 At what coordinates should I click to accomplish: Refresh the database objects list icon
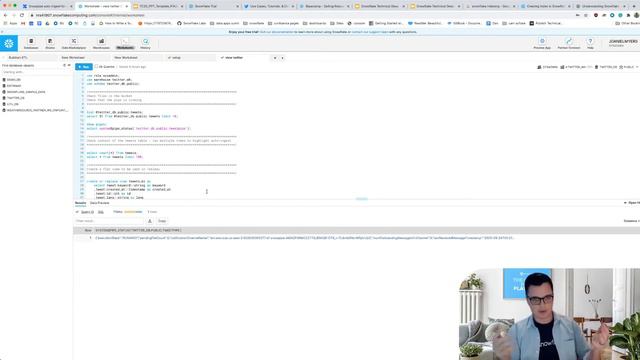pyautogui.click(x=64, y=65)
